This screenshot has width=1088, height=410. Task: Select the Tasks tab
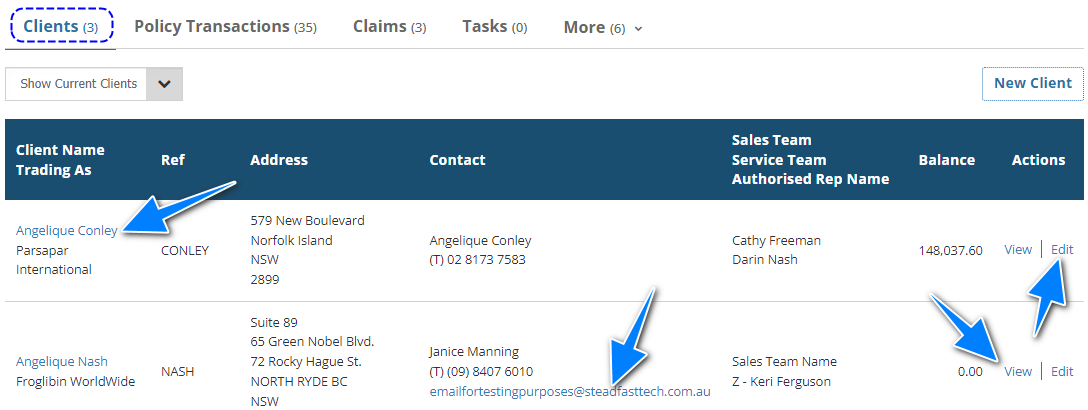coord(494,27)
